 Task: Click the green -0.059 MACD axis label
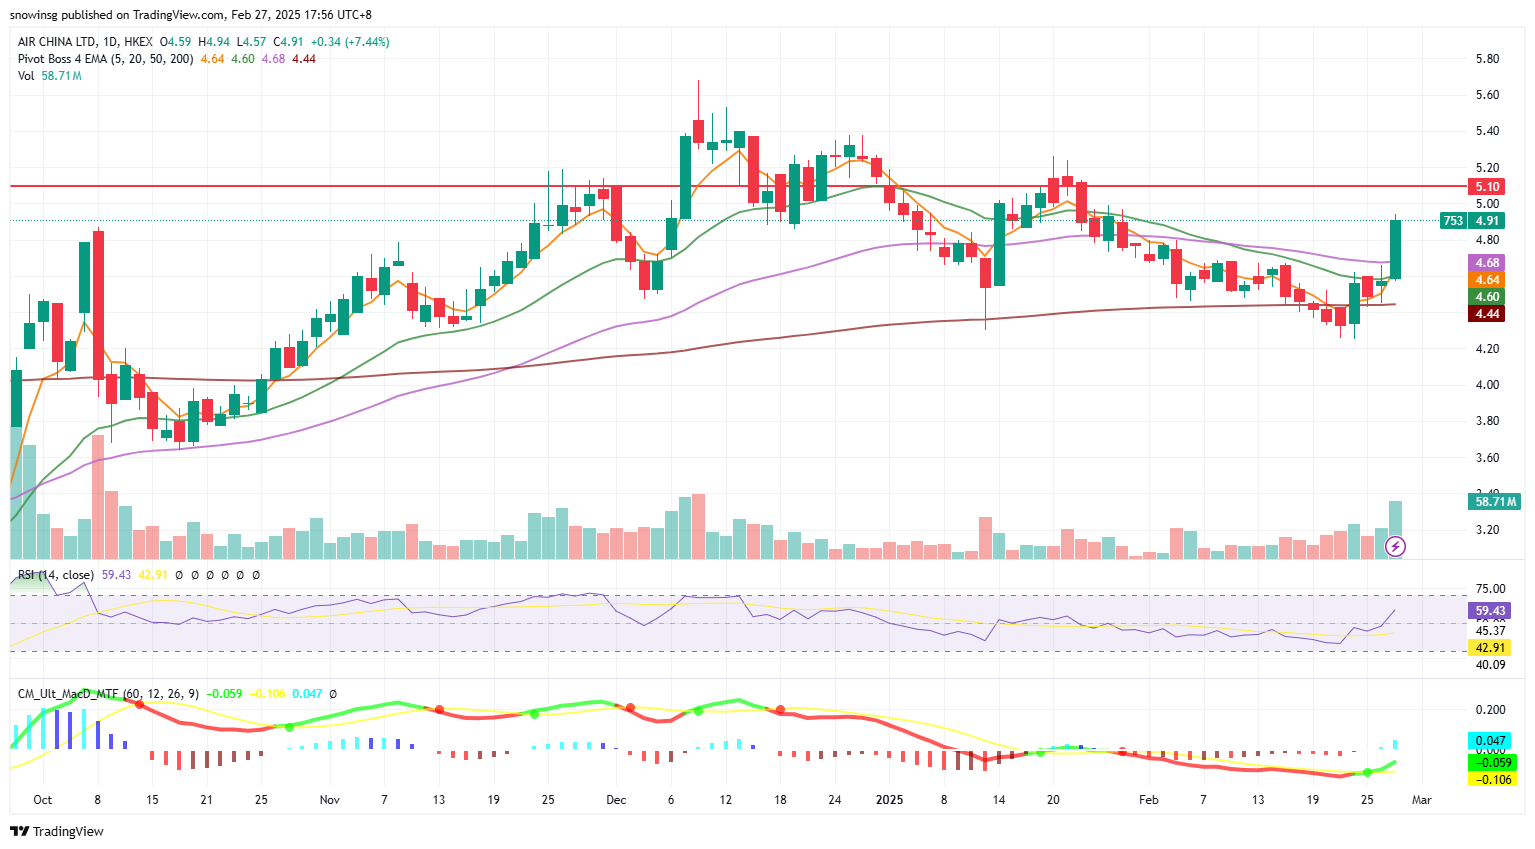click(x=1492, y=762)
